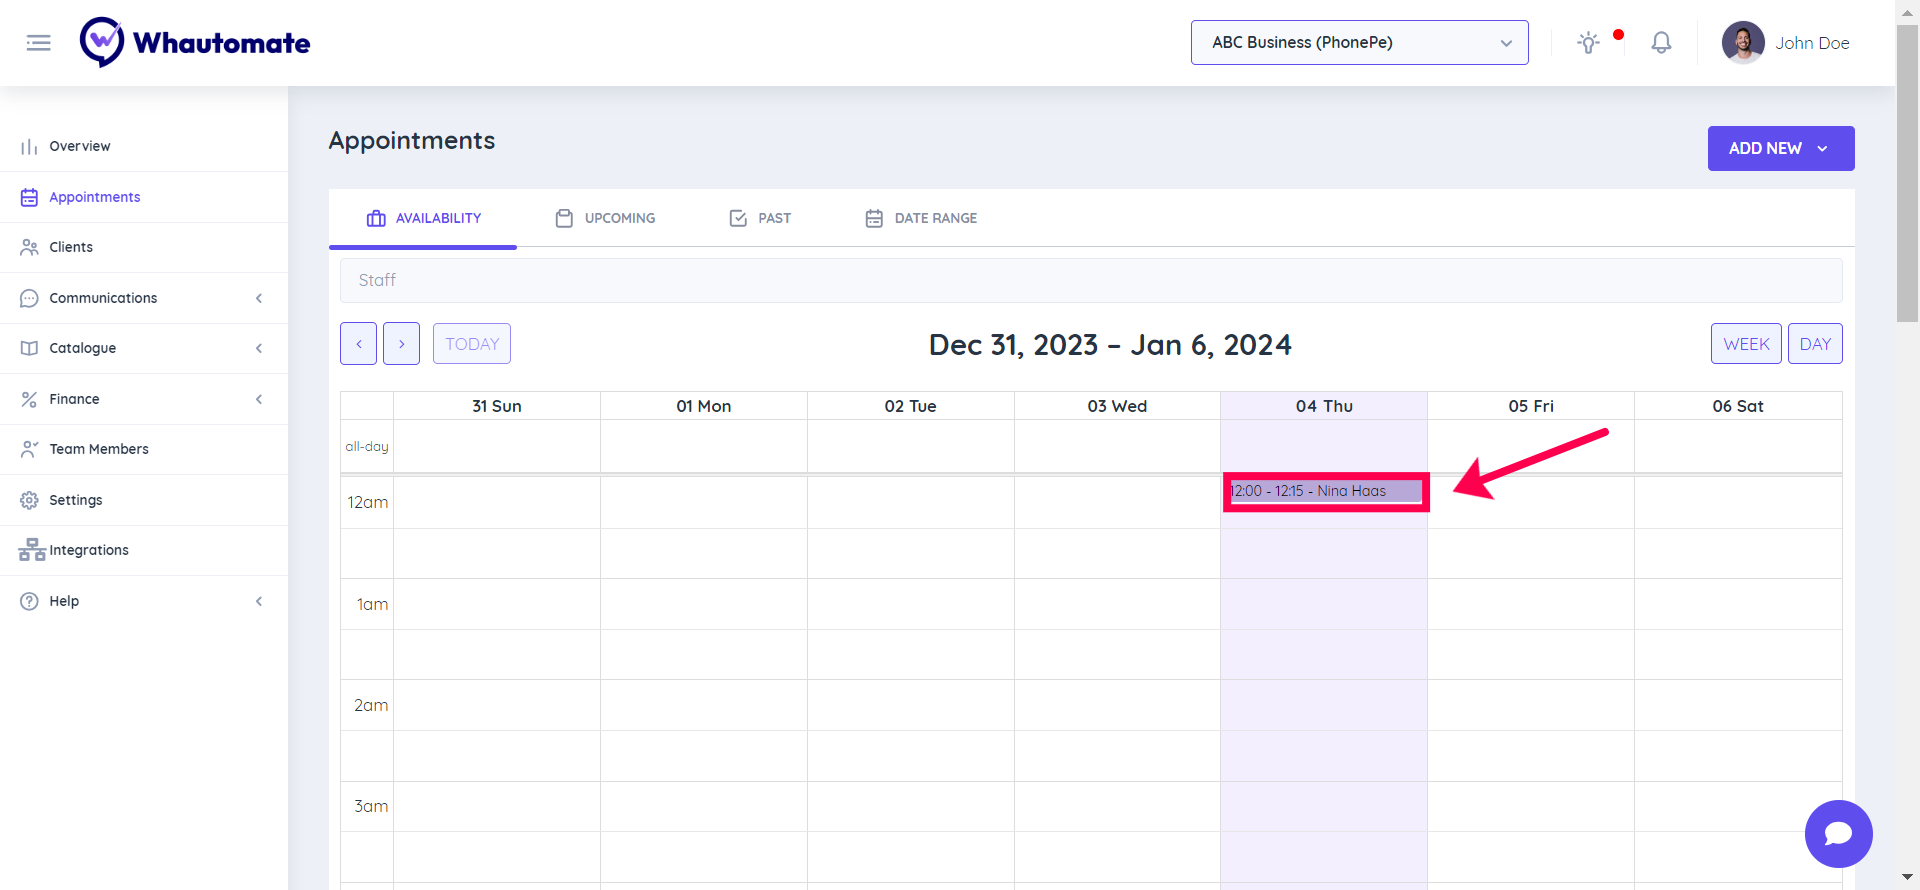Switch calendar to DAY view
The width and height of the screenshot is (1920, 890).
tap(1814, 344)
